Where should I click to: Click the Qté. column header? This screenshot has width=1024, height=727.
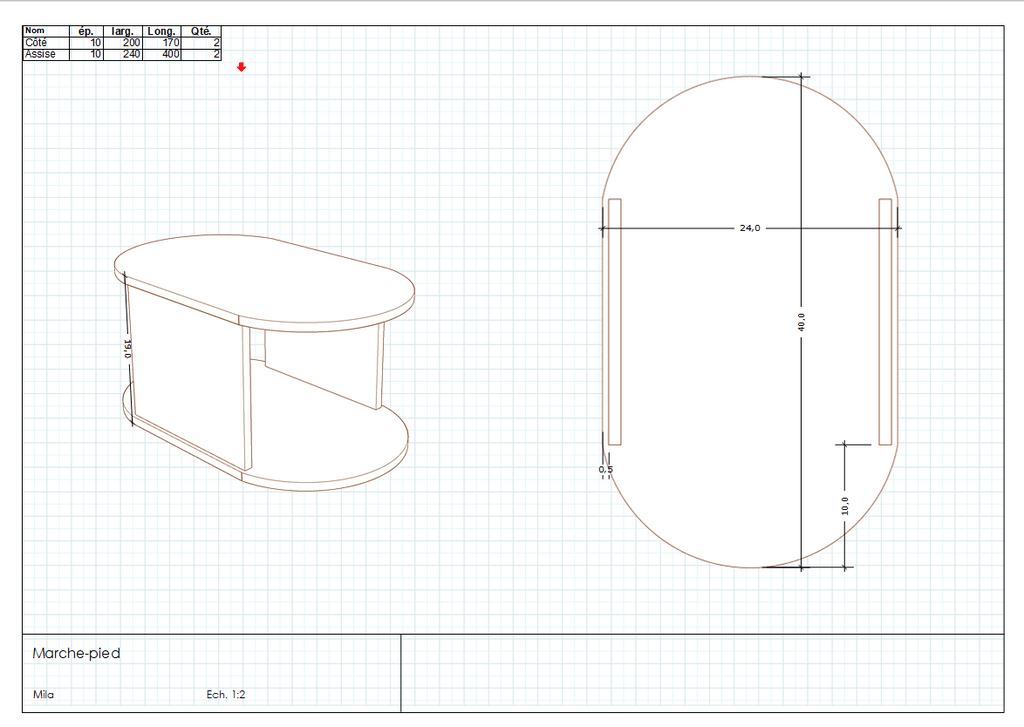coord(201,31)
